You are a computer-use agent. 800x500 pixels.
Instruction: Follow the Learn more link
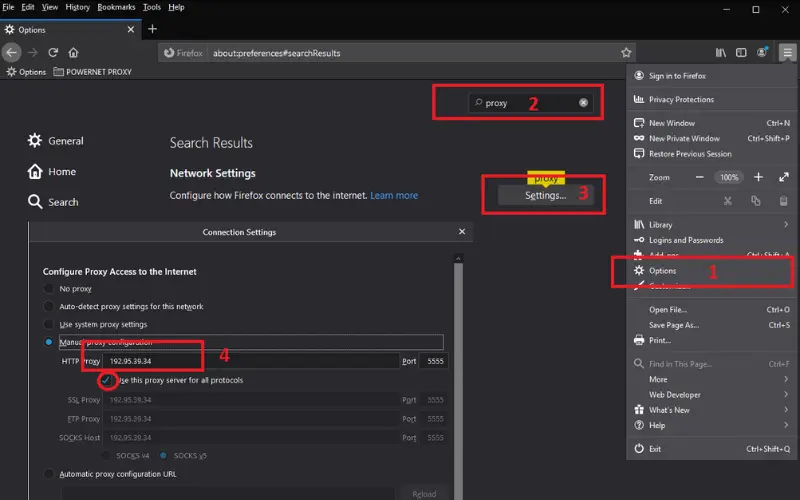click(x=394, y=195)
